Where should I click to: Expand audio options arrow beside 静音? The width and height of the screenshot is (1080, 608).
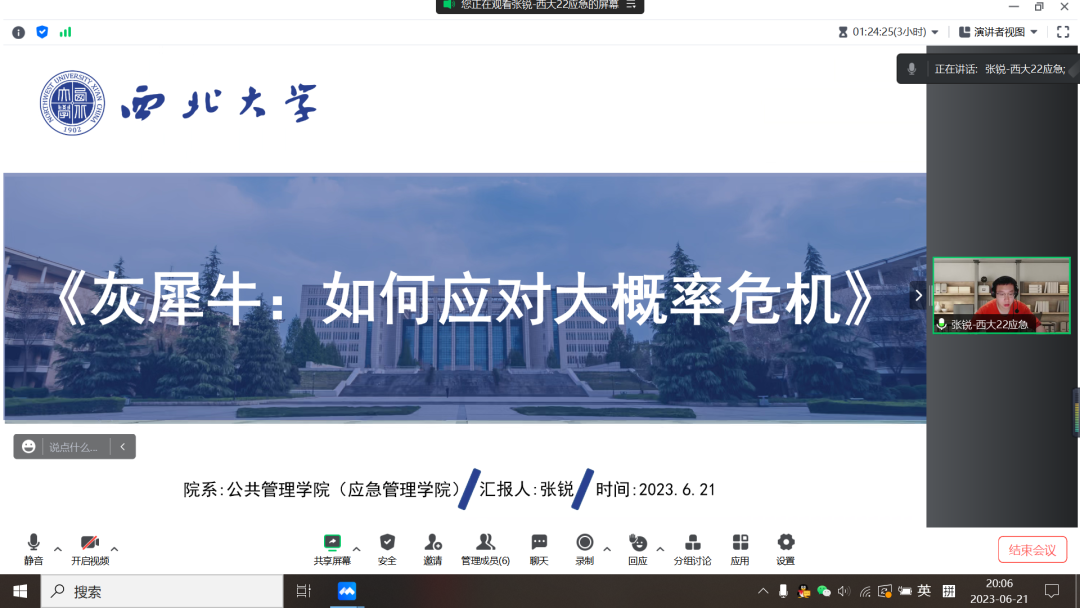(58, 549)
